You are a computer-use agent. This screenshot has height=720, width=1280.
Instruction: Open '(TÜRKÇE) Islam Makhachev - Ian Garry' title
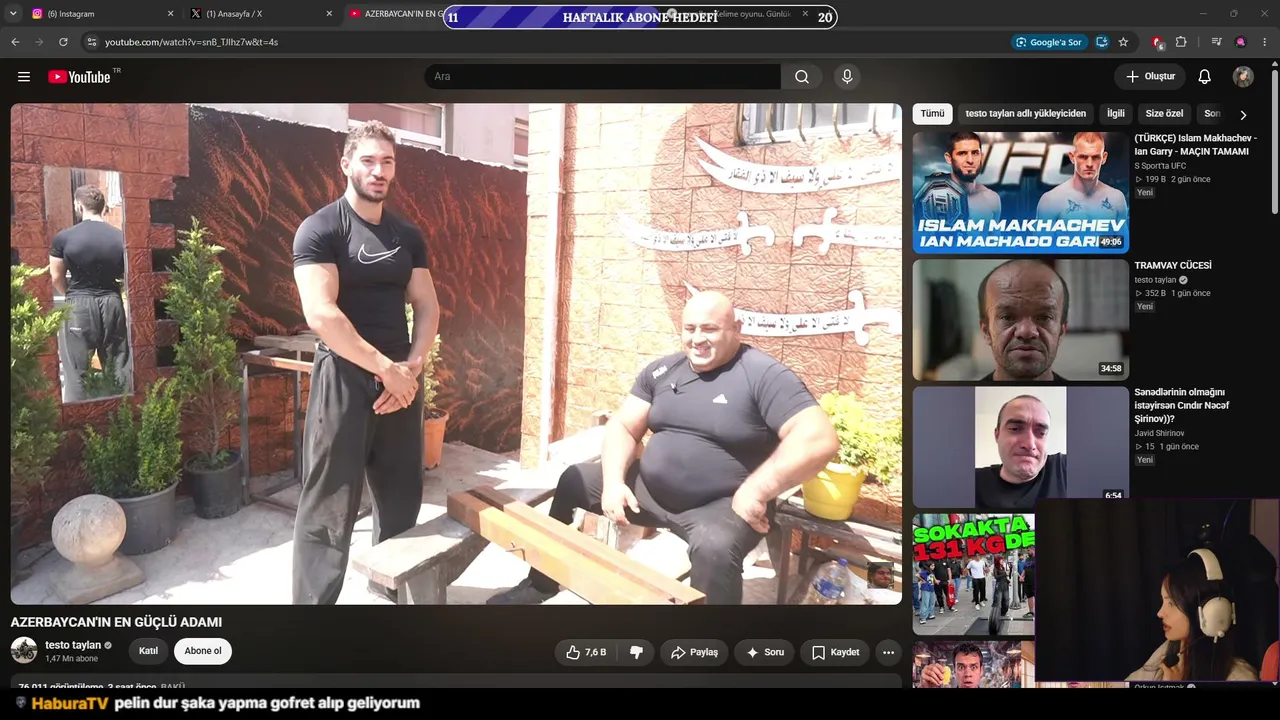tap(1195, 145)
